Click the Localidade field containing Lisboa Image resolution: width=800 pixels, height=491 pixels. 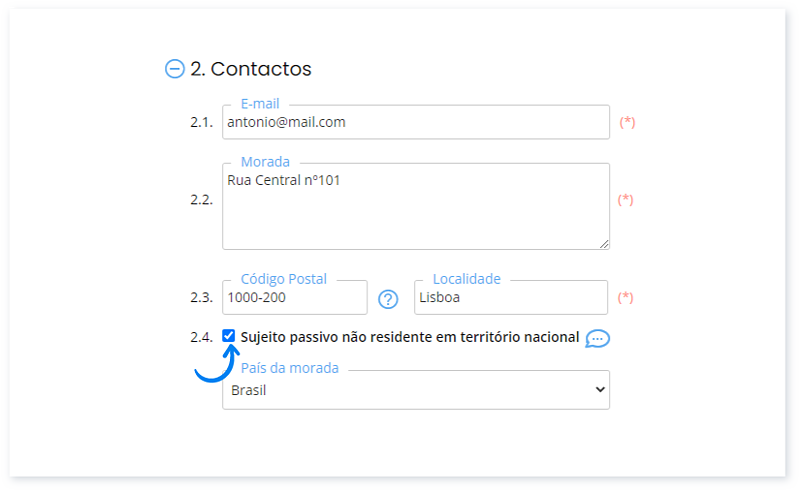click(510, 298)
